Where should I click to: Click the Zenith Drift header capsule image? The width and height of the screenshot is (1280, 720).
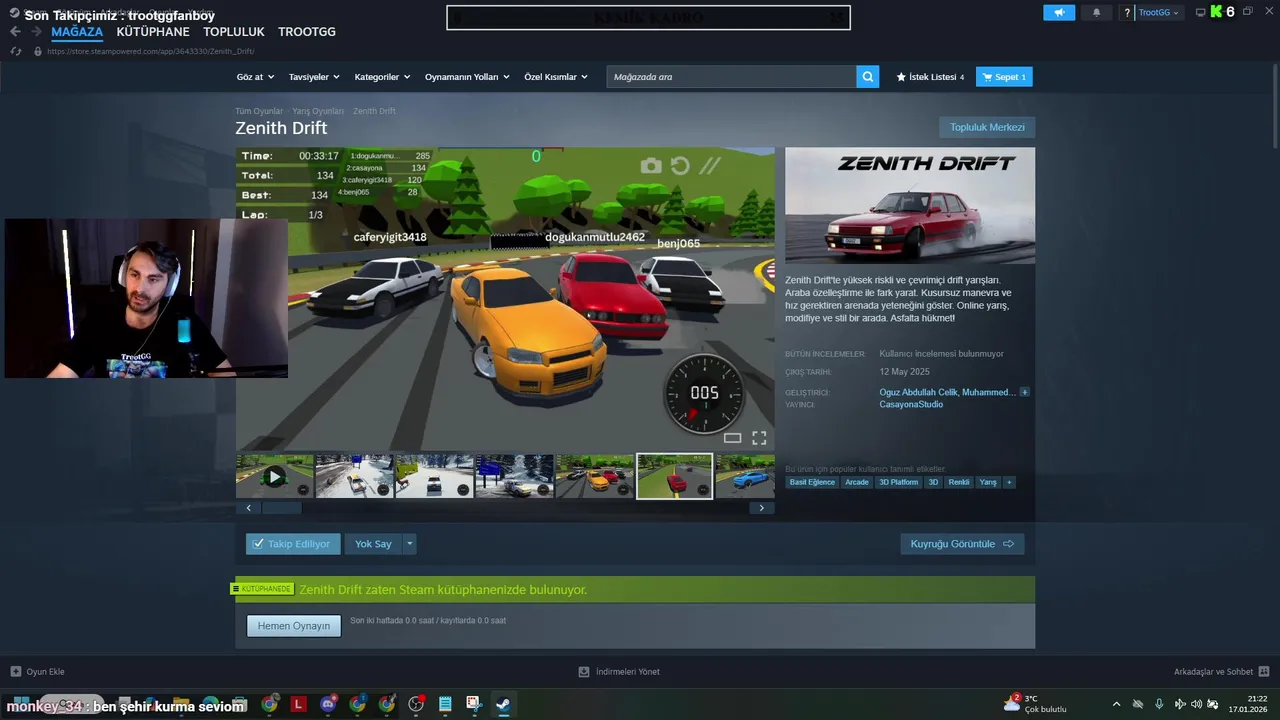click(910, 206)
